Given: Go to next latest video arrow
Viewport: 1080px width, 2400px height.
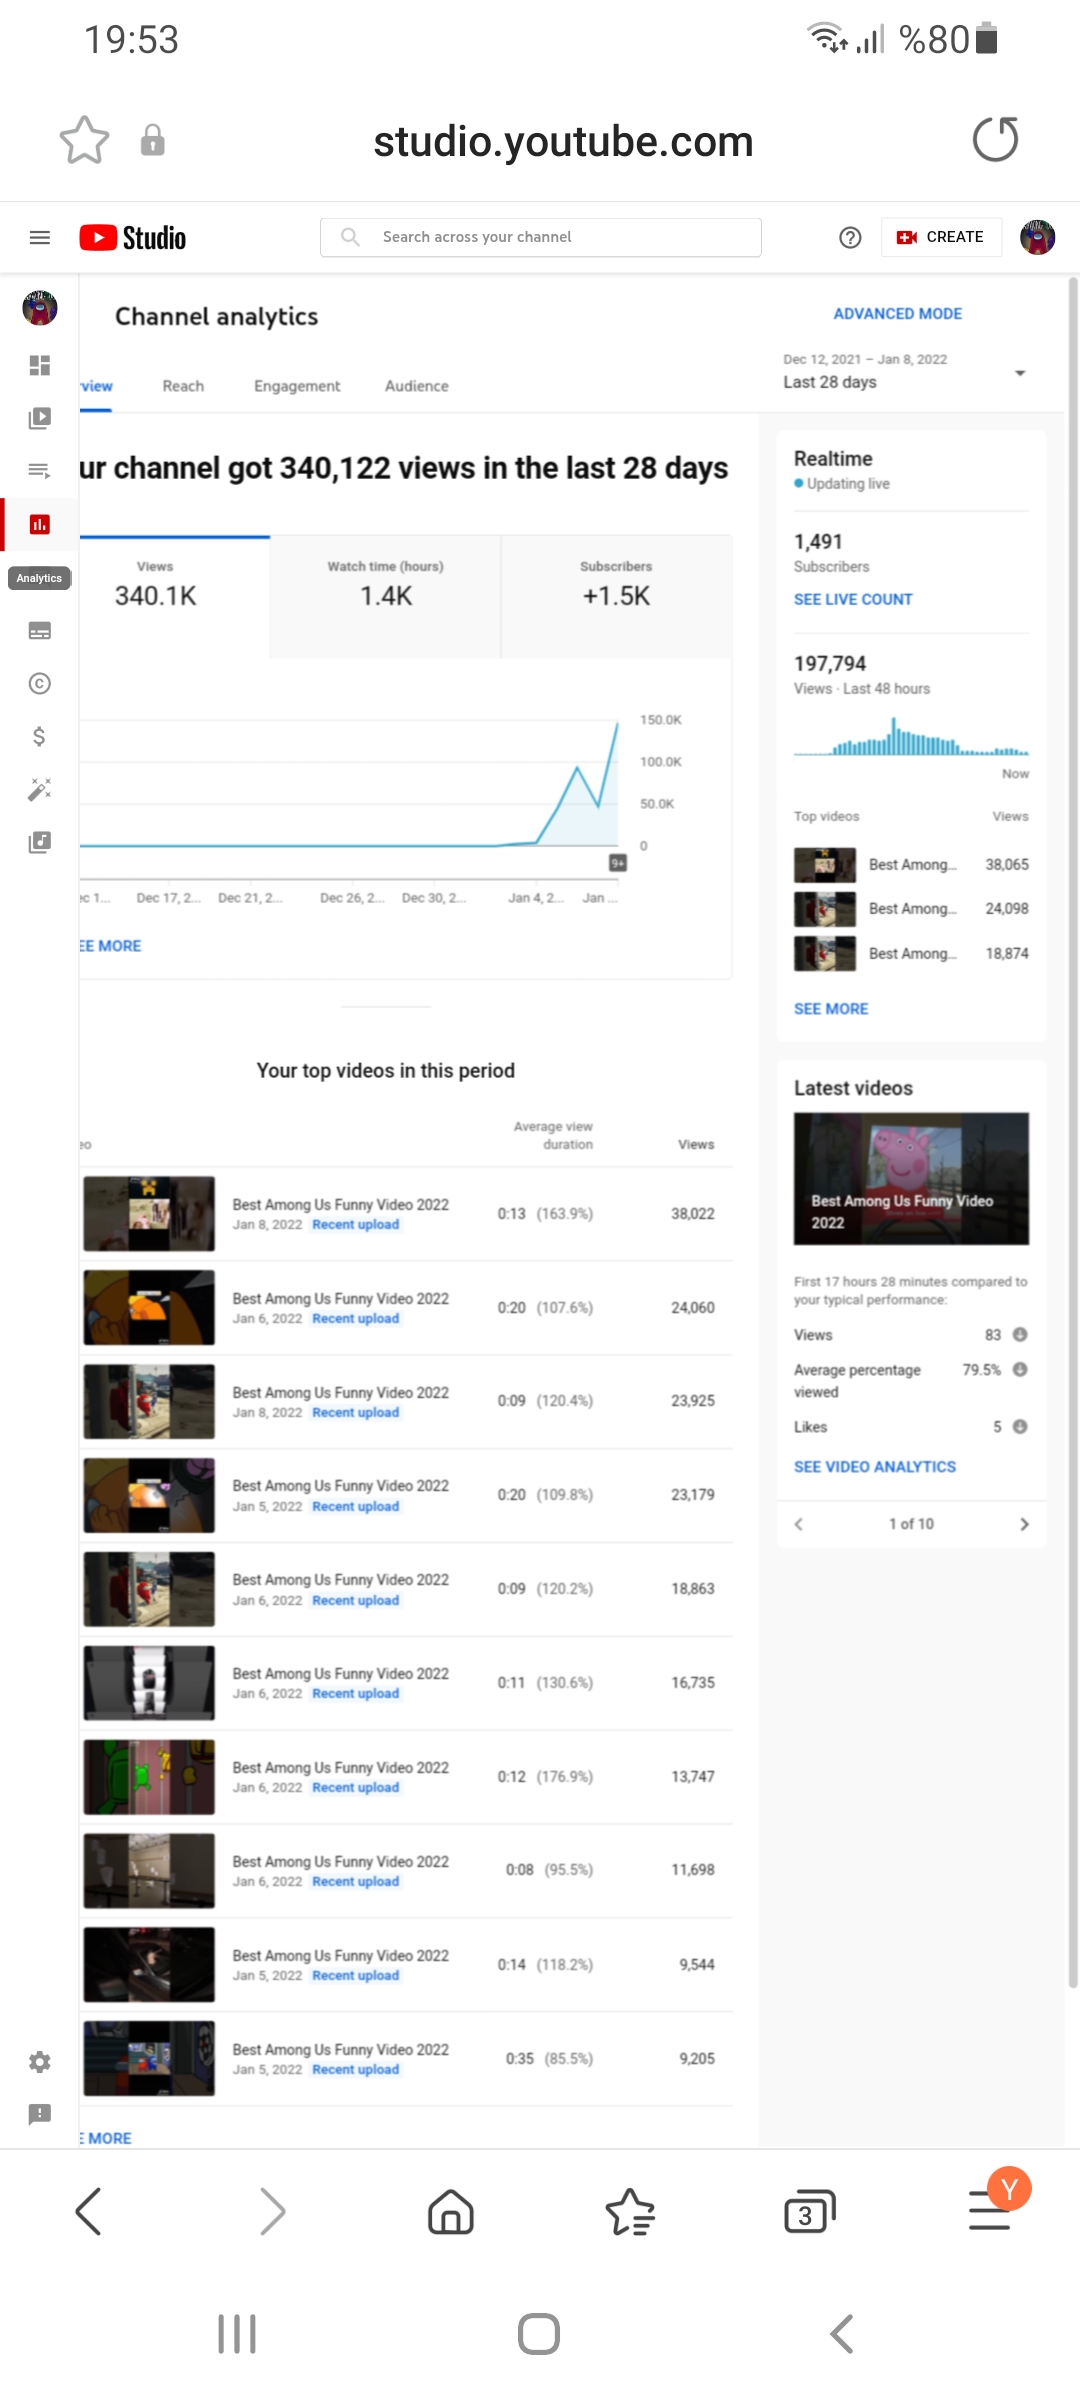Looking at the screenshot, I should pyautogui.click(x=1024, y=1524).
